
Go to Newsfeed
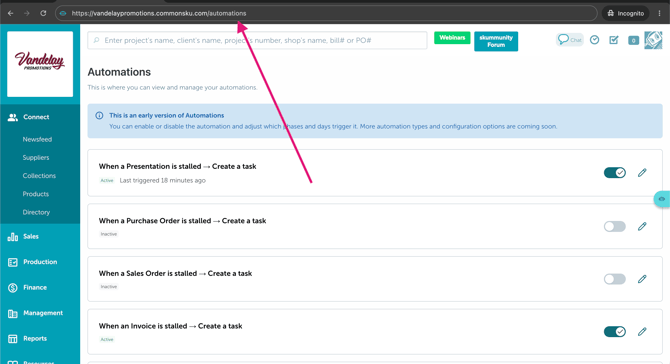(37, 139)
